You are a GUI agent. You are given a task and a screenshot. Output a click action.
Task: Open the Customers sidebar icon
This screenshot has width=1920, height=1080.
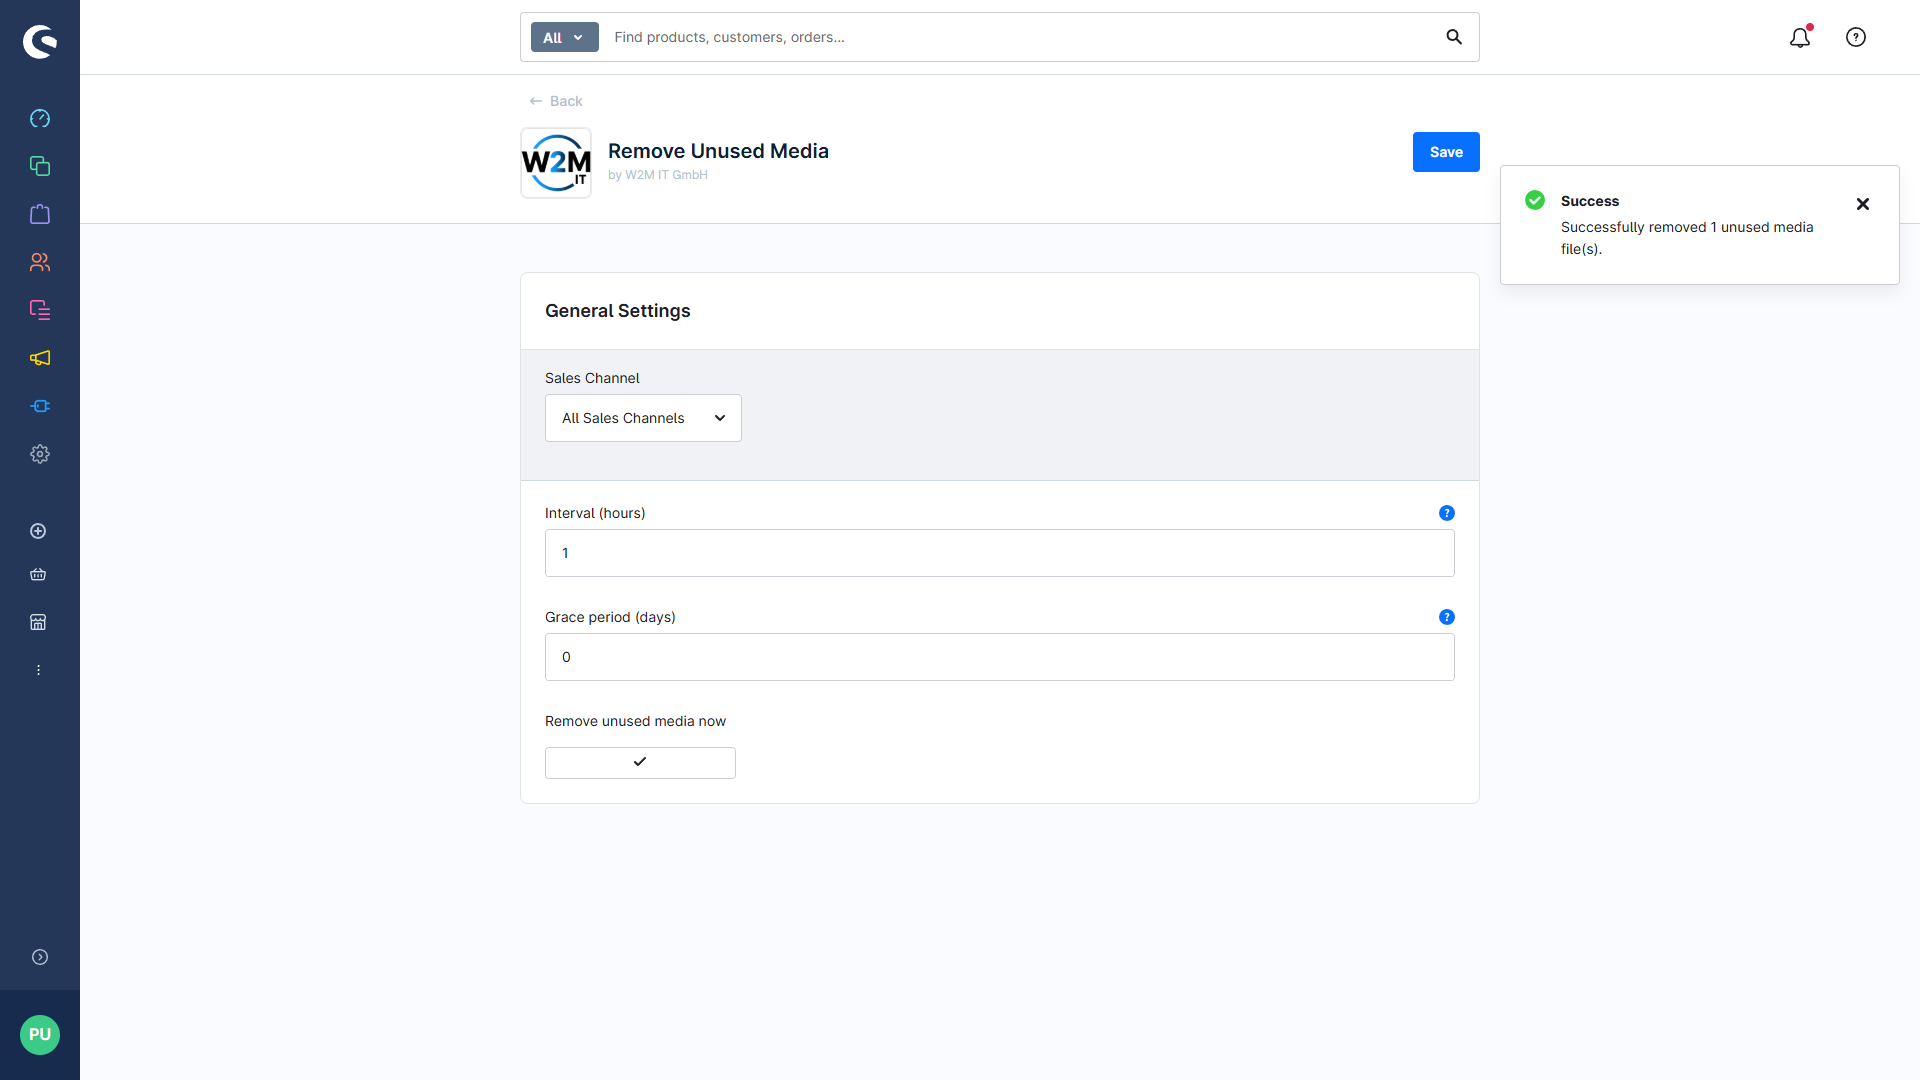click(x=40, y=262)
